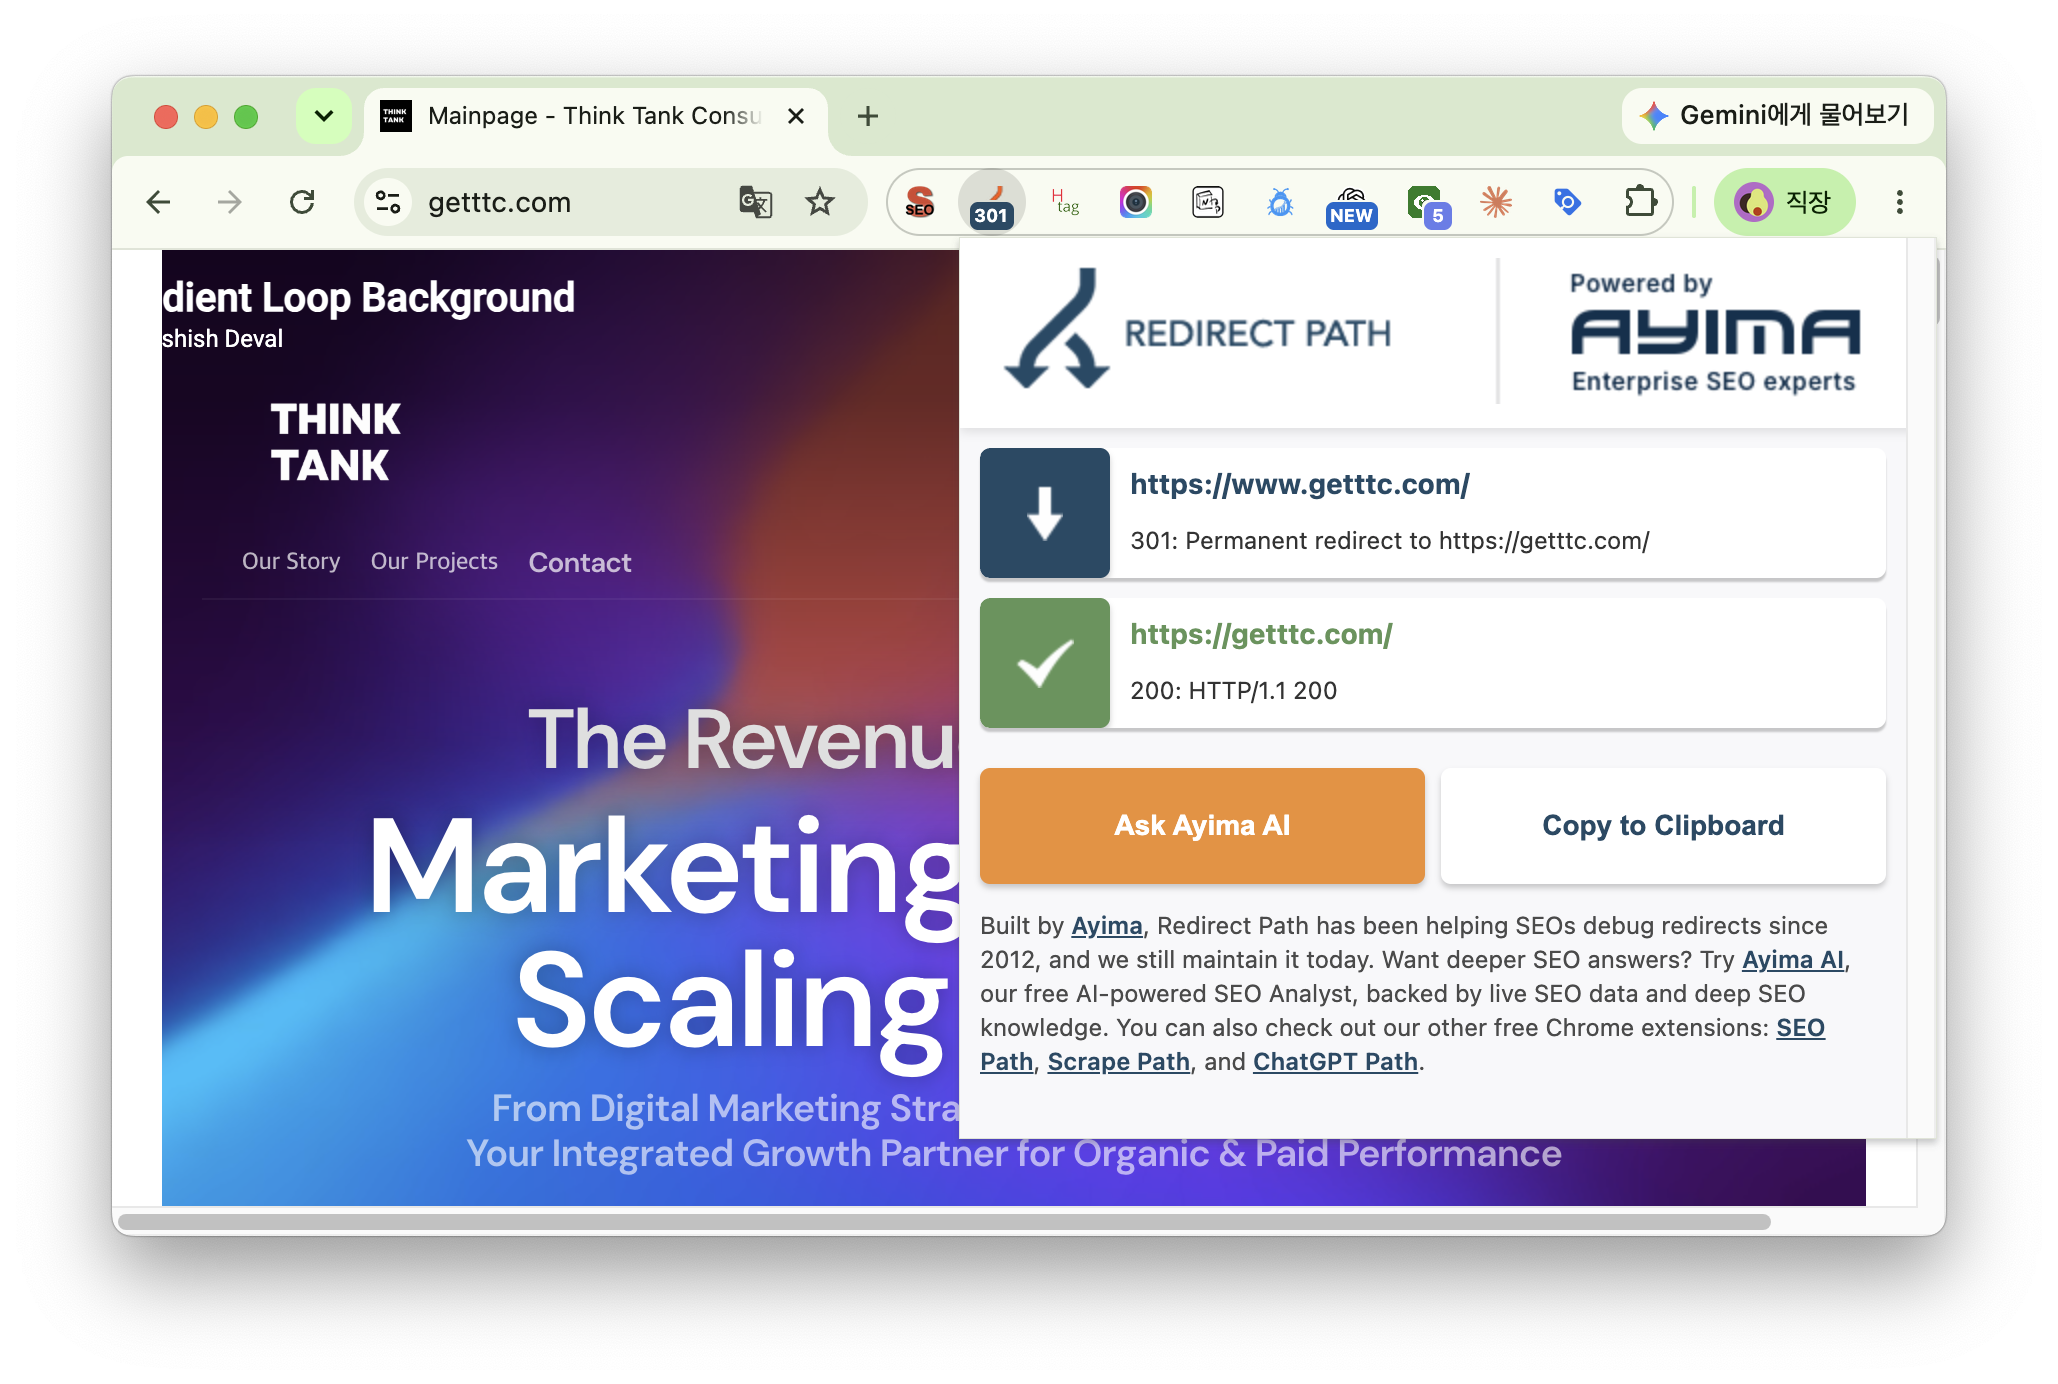
Task: Open the Scrape Path extension link
Action: point(1118,1062)
